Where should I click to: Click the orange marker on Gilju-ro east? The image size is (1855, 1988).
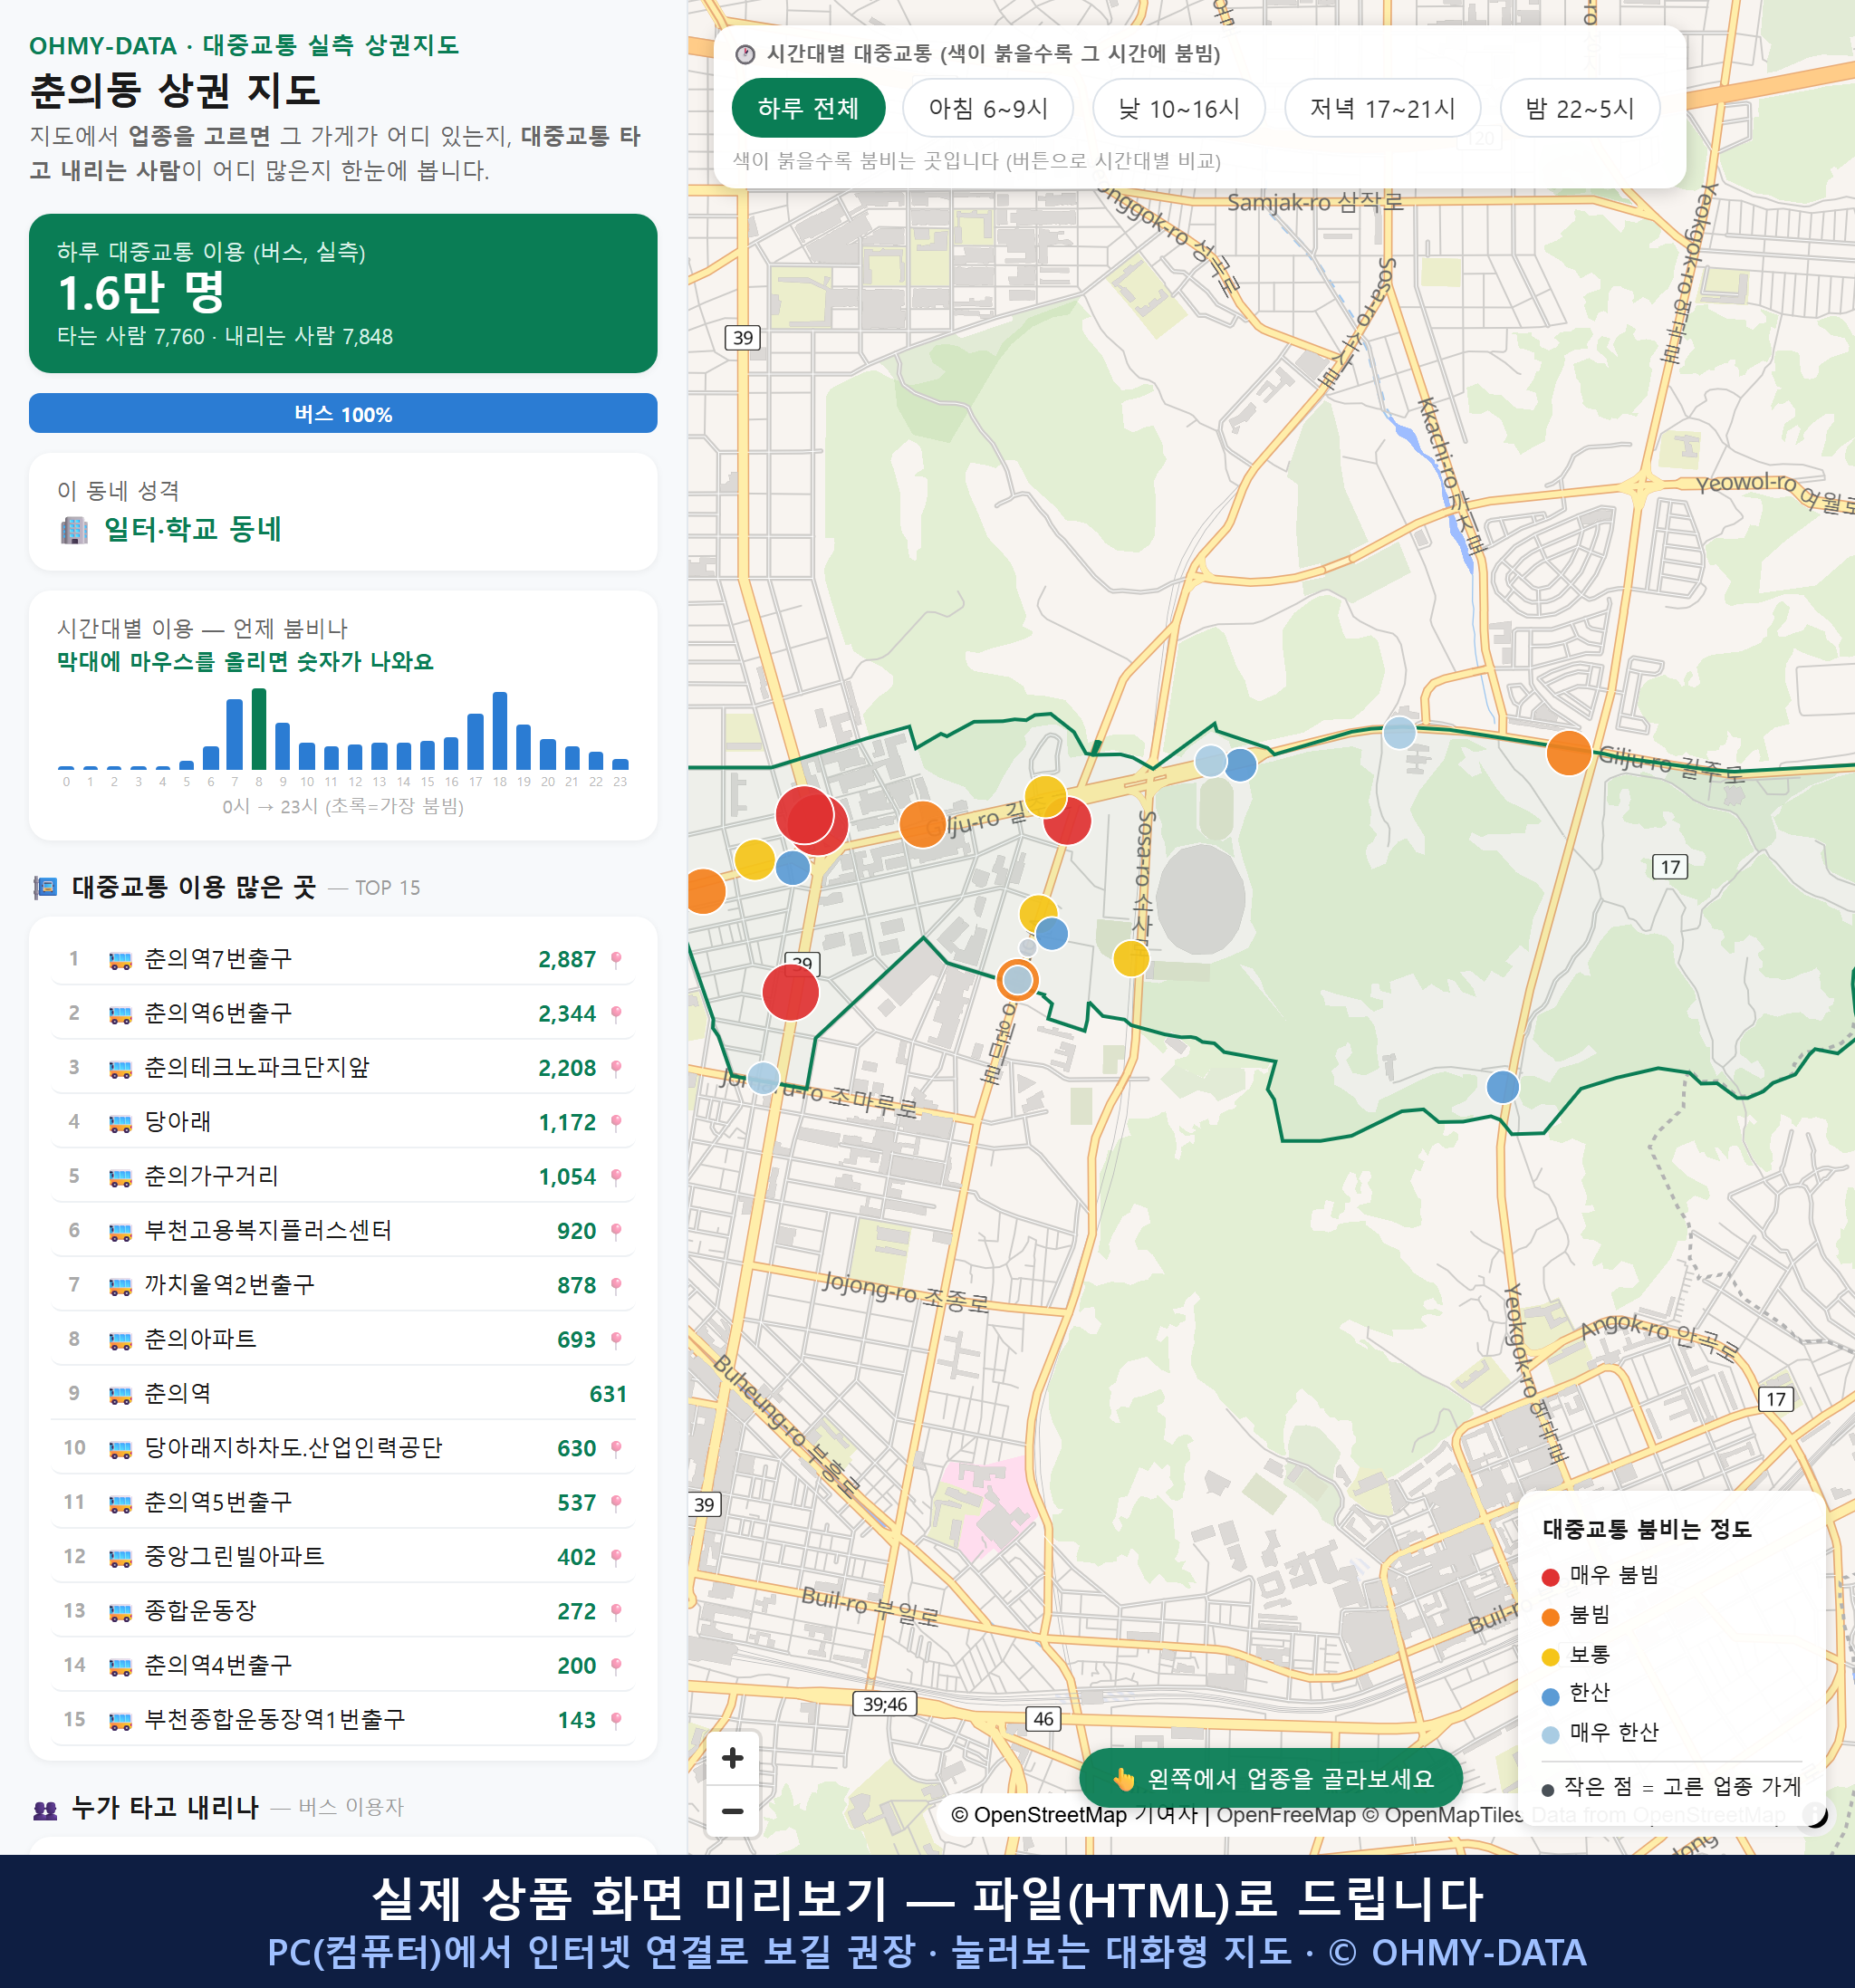[x=1568, y=753]
